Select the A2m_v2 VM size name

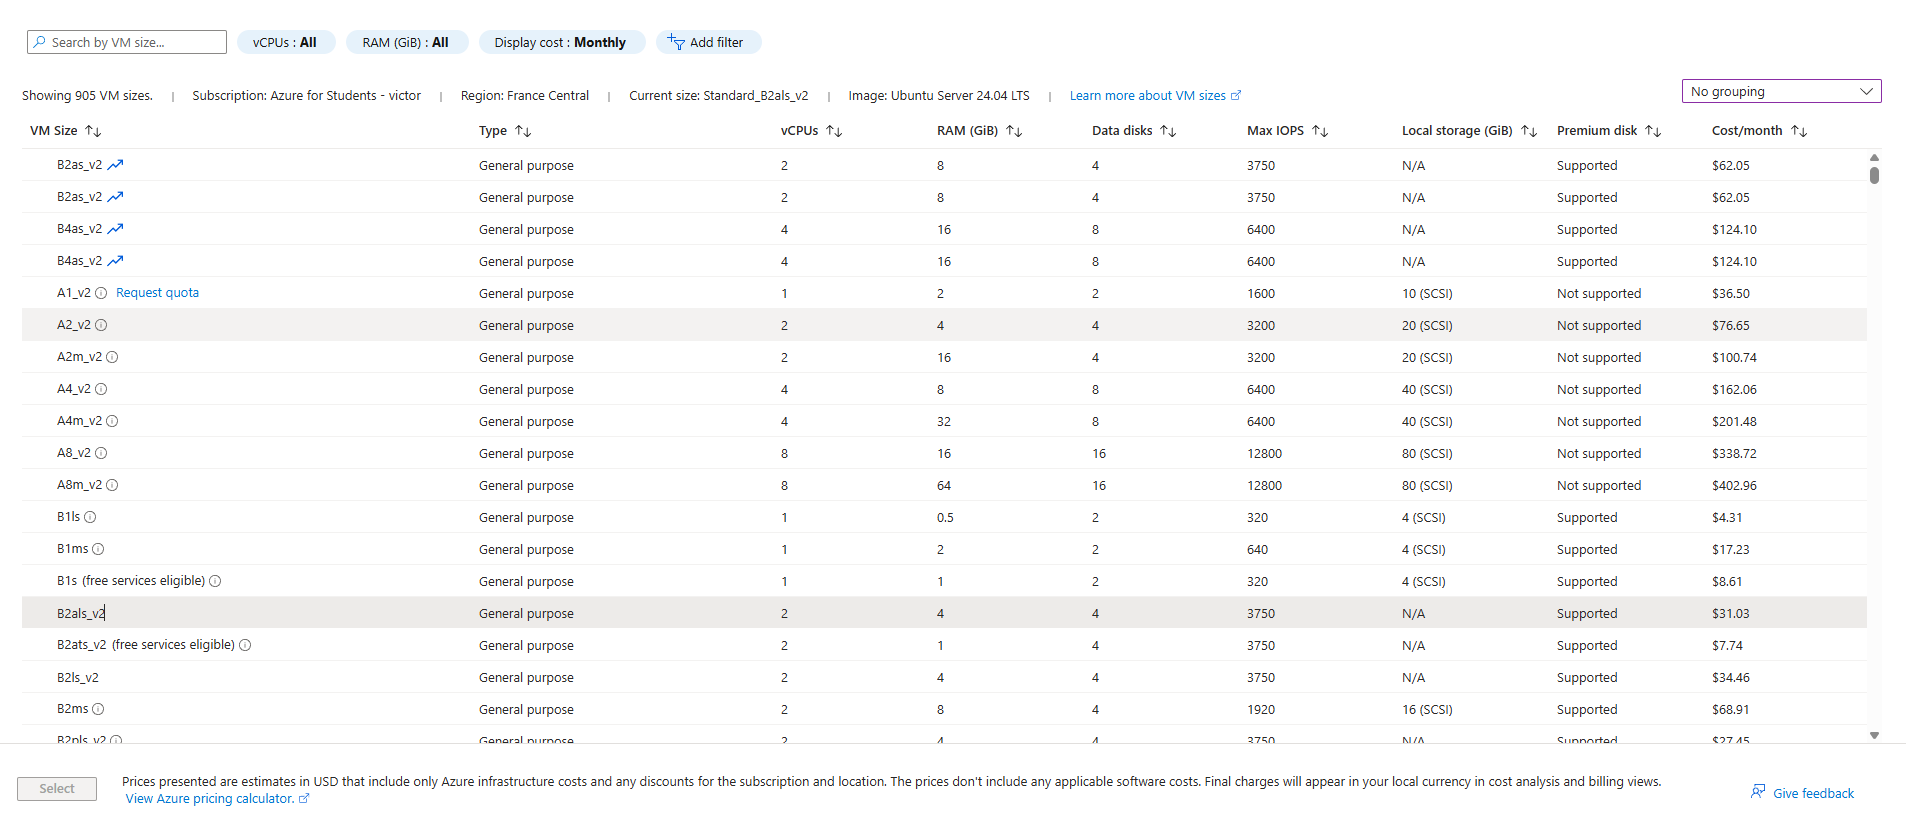79,357
